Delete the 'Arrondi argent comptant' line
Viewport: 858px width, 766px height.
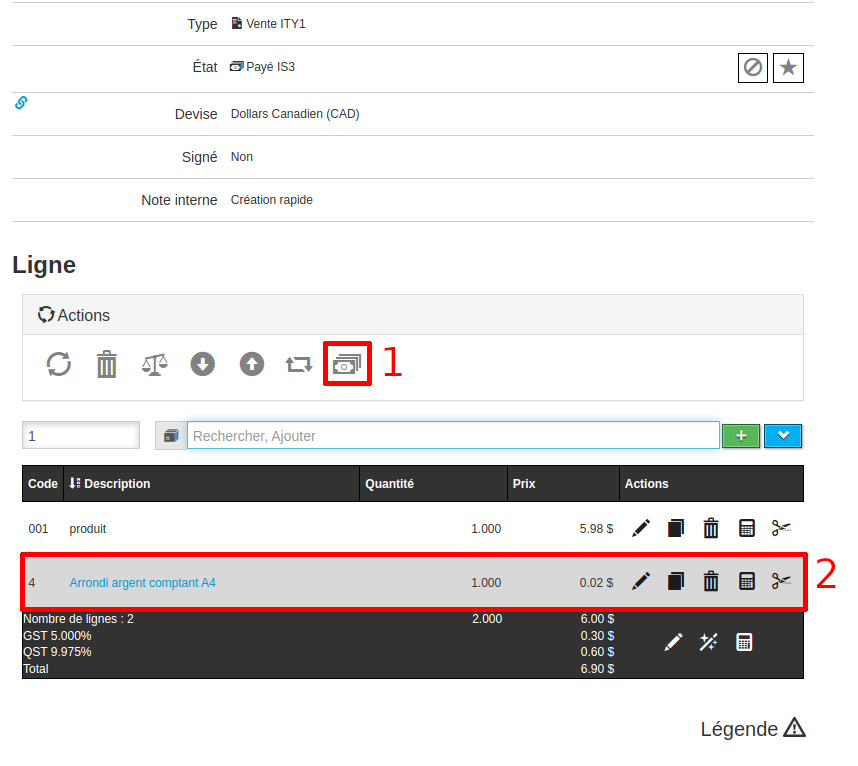pos(711,581)
